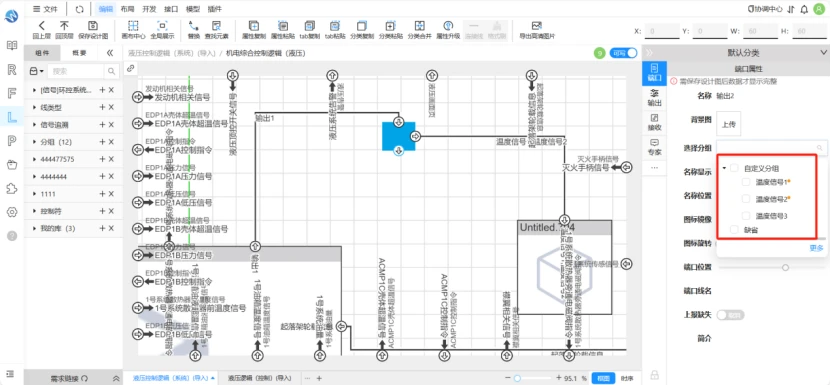The width and height of the screenshot is (831, 385).
Task: Click tab粘贴 icon in toolbar
Action: (335, 25)
